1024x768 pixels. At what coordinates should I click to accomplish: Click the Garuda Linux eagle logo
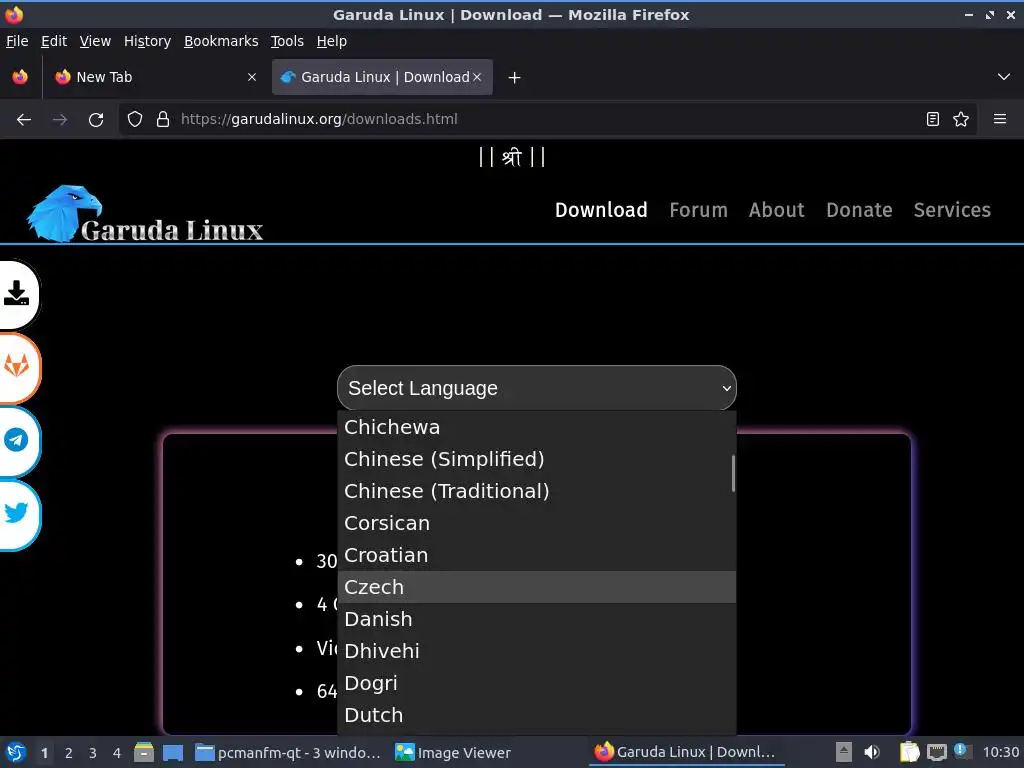click(145, 214)
